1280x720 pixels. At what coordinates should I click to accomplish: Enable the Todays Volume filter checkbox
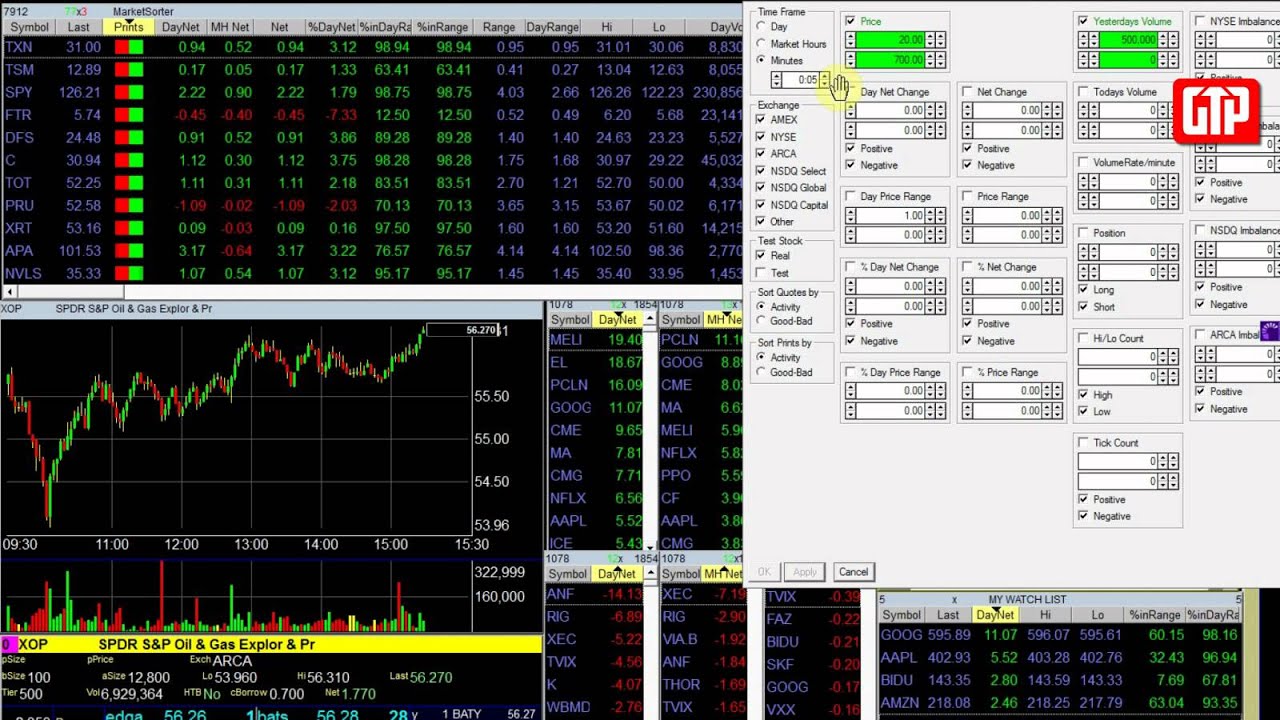point(1083,92)
